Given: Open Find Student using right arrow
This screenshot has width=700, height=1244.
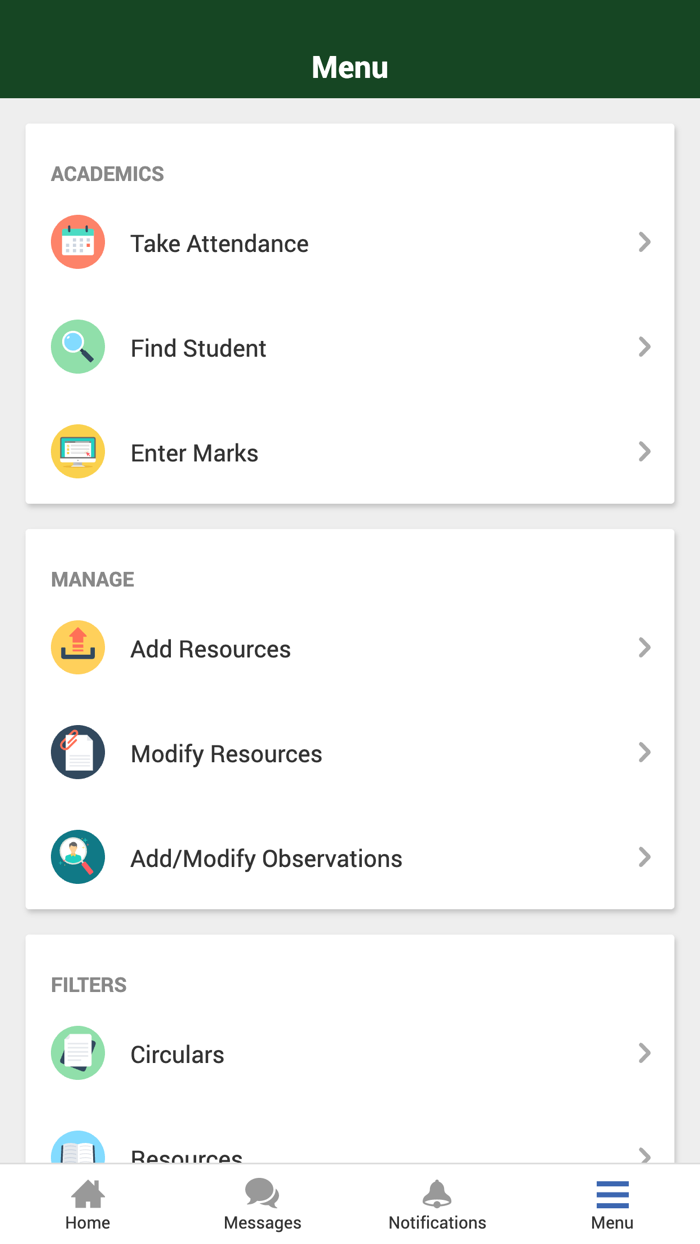Looking at the screenshot, I should click(645, 347).
